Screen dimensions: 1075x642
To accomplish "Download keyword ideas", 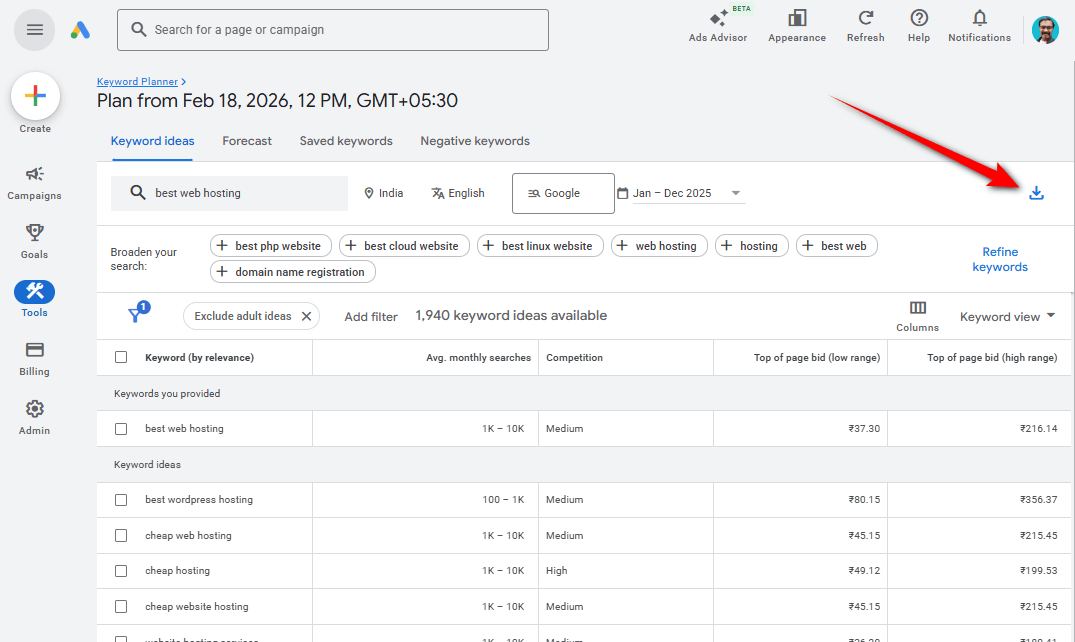I will click(x=1036, y=193).
